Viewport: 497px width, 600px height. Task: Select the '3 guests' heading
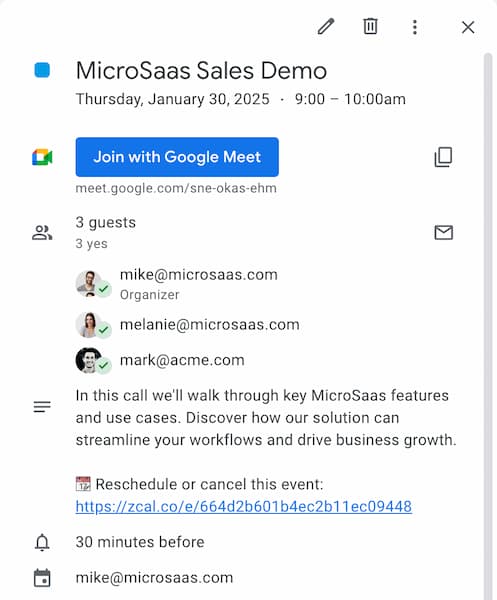(x=106, y=222)
